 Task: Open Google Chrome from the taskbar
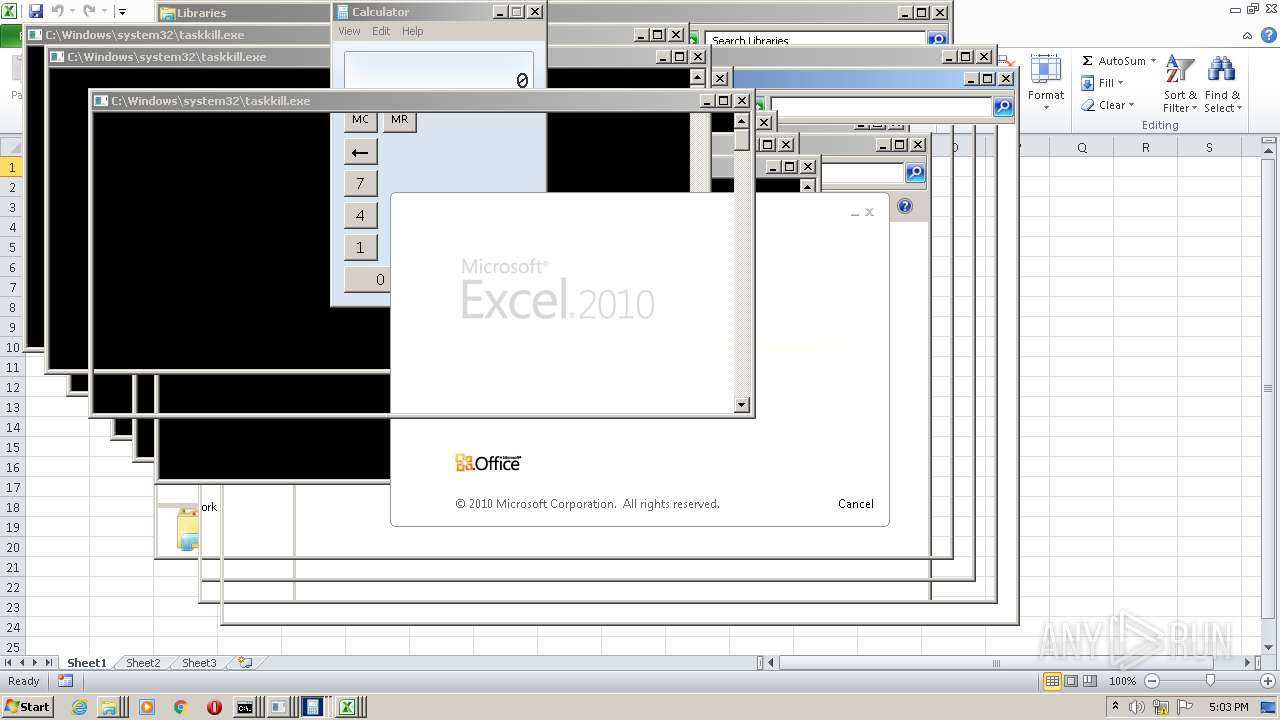click(181, 707)
